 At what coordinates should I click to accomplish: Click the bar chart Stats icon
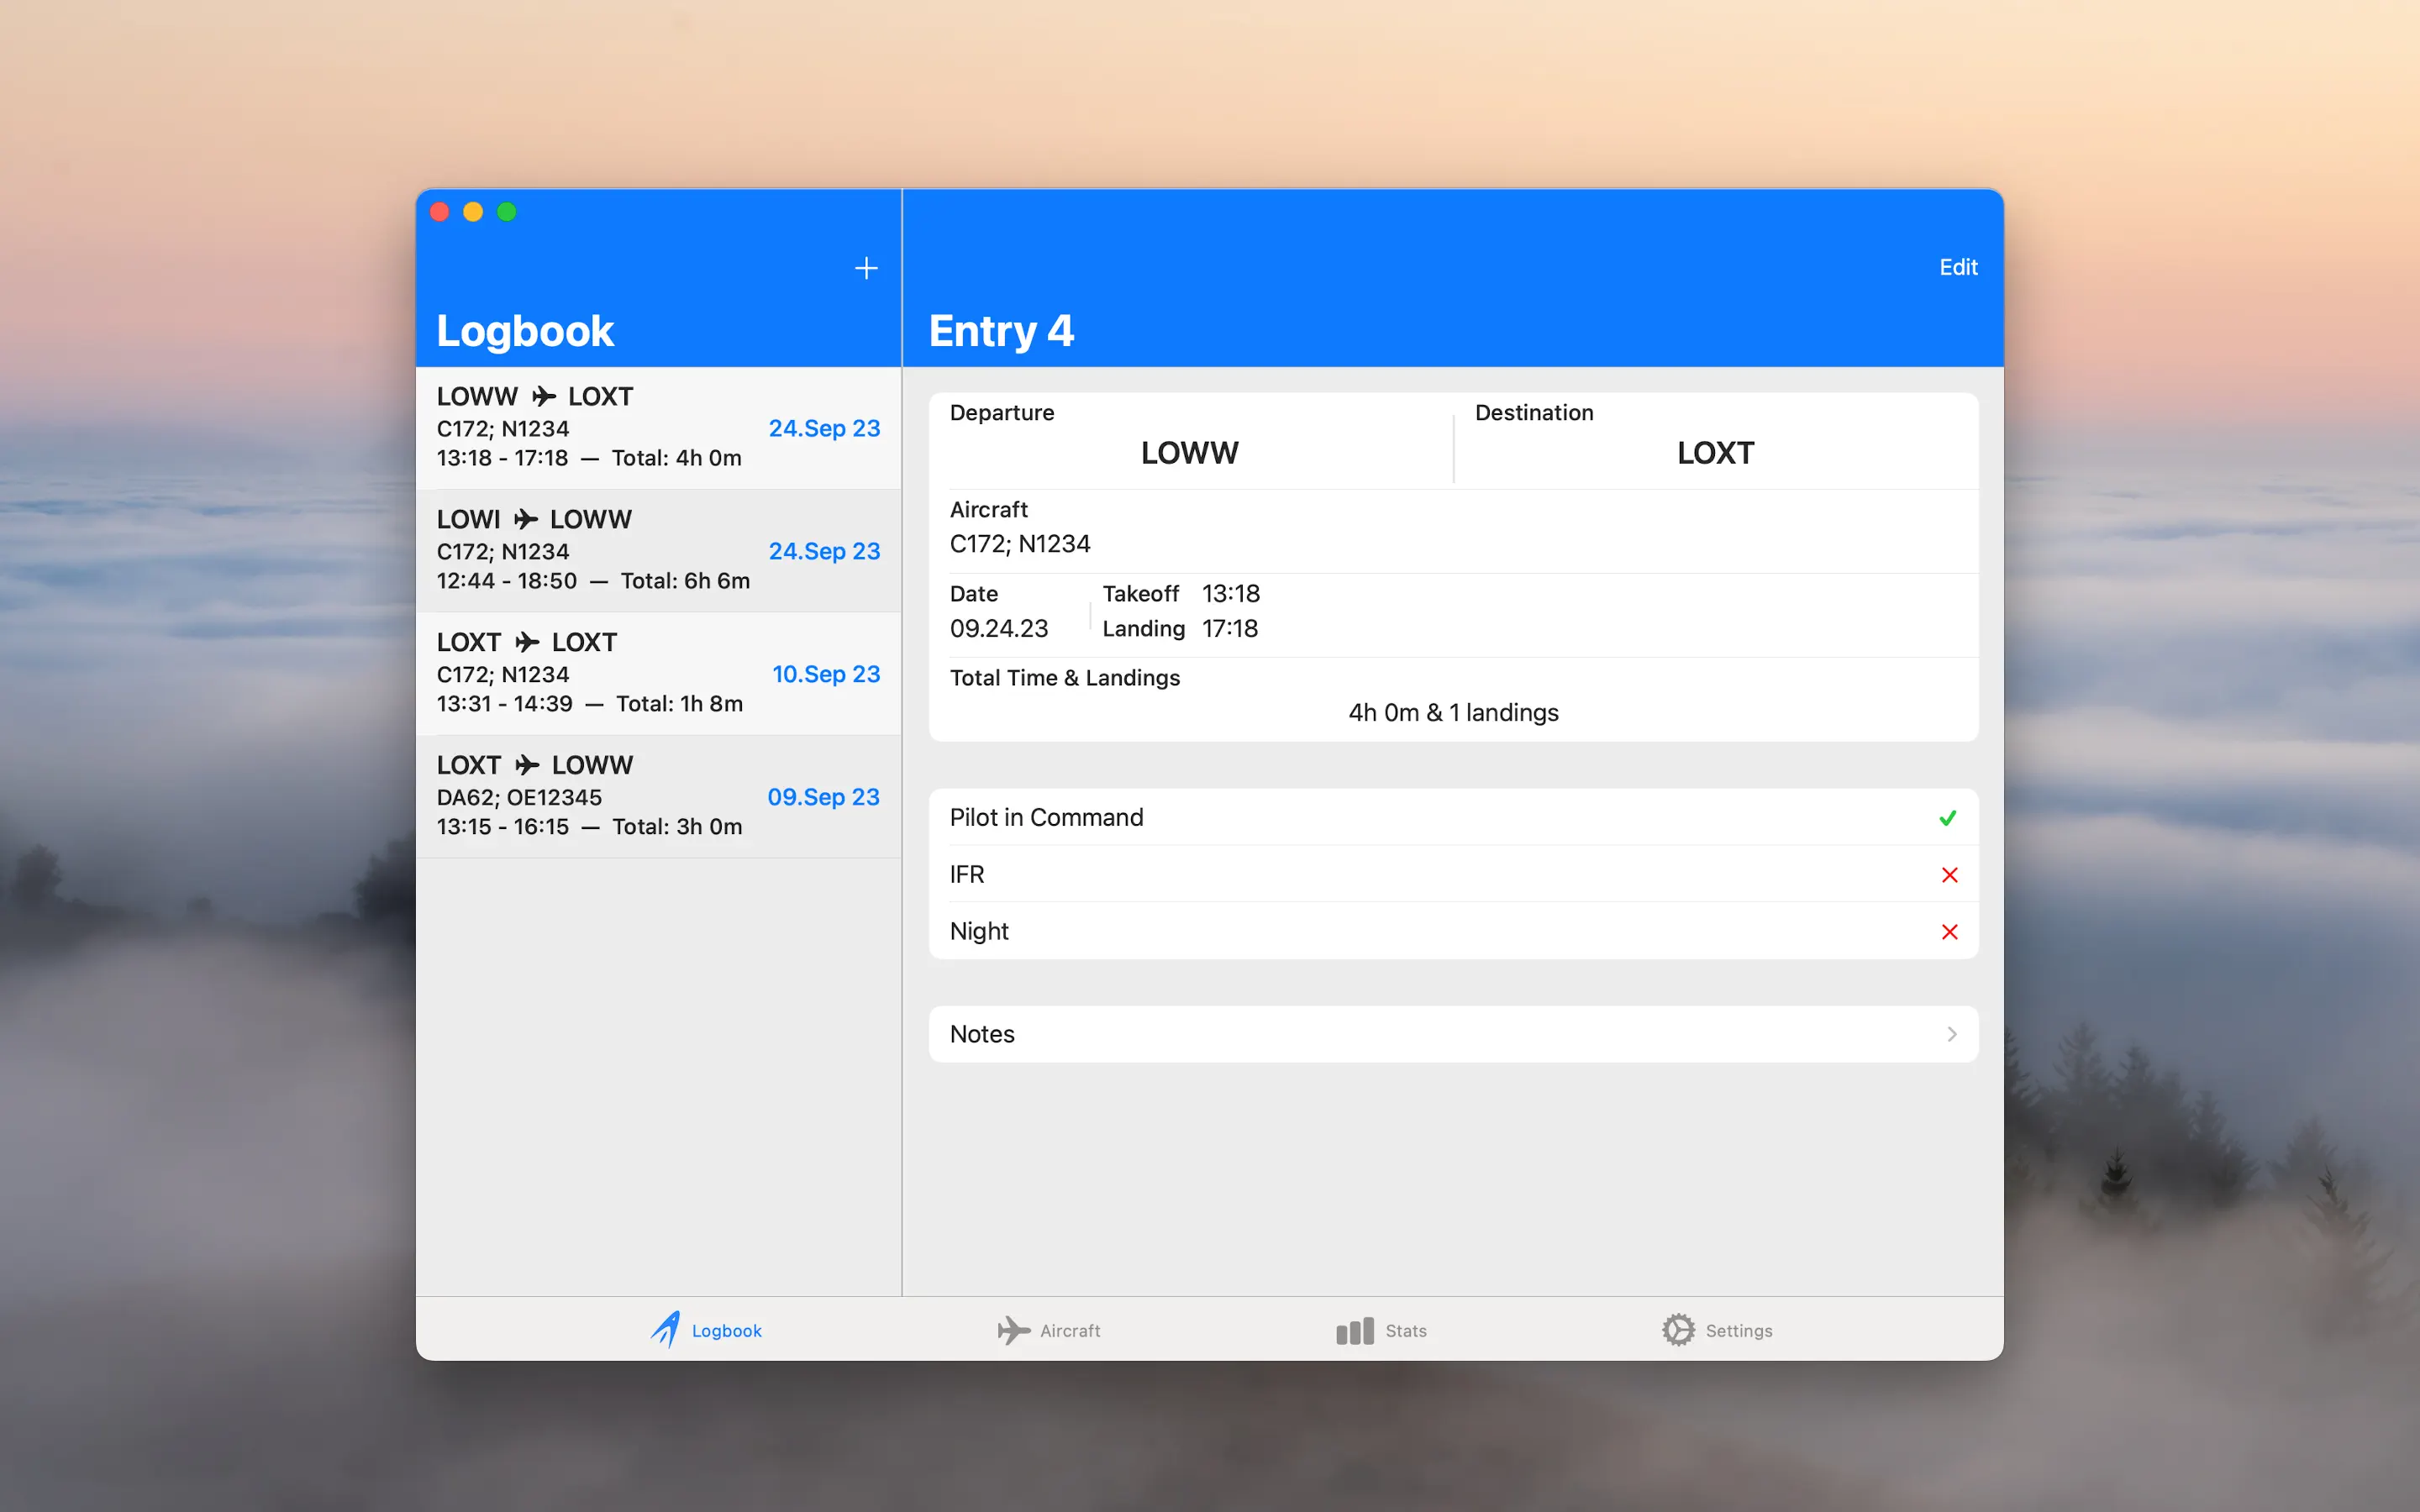tap(1354, 1331)
